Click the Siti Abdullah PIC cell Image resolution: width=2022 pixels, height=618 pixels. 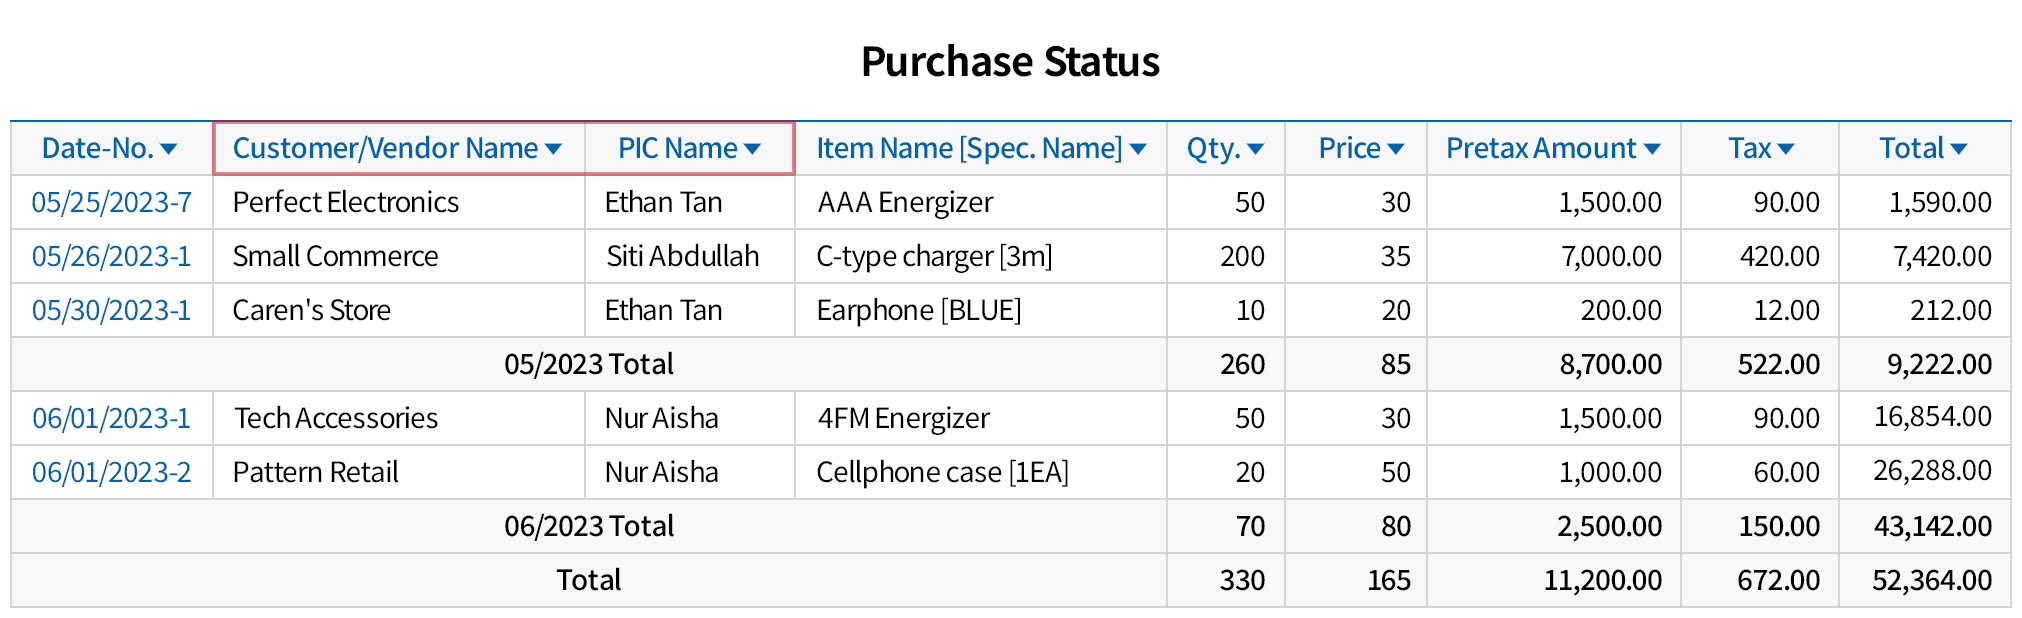click(x=682, y=257)
